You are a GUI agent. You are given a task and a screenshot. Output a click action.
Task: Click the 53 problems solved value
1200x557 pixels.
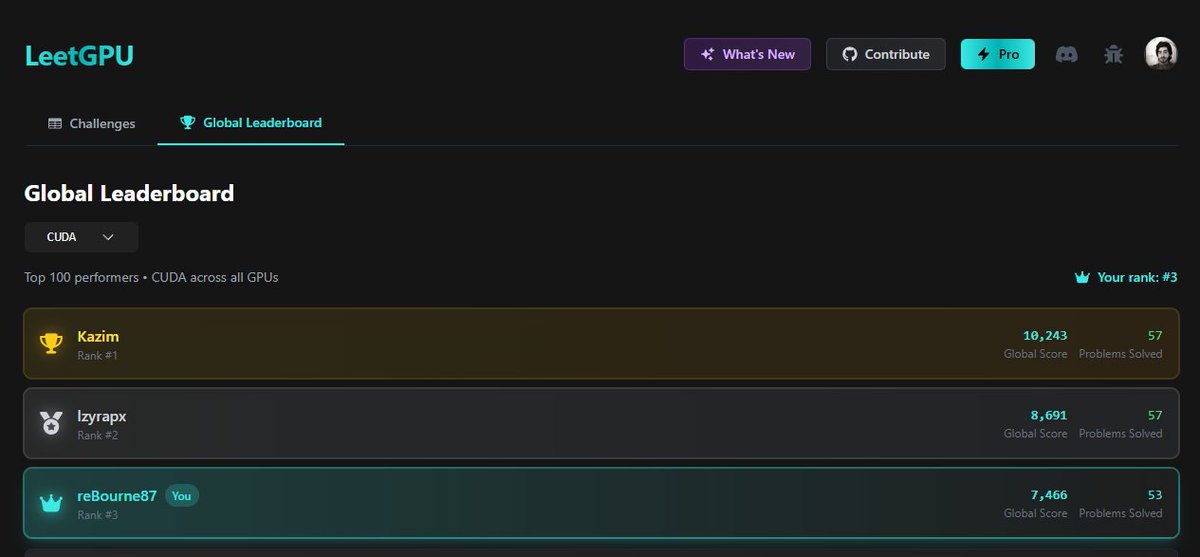[x=1155, y=494]
